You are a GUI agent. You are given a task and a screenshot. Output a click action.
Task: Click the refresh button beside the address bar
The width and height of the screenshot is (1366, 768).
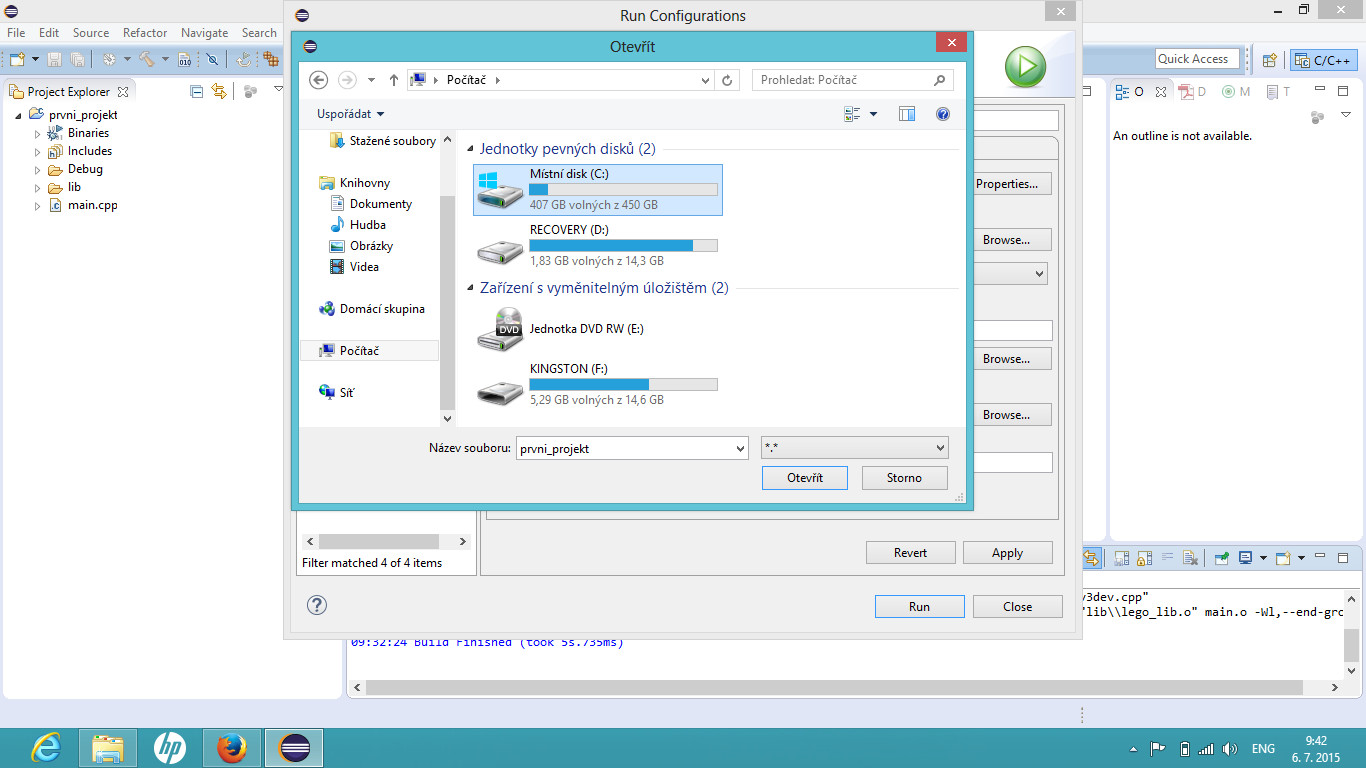pyautogui.click(x=727, y=80)
